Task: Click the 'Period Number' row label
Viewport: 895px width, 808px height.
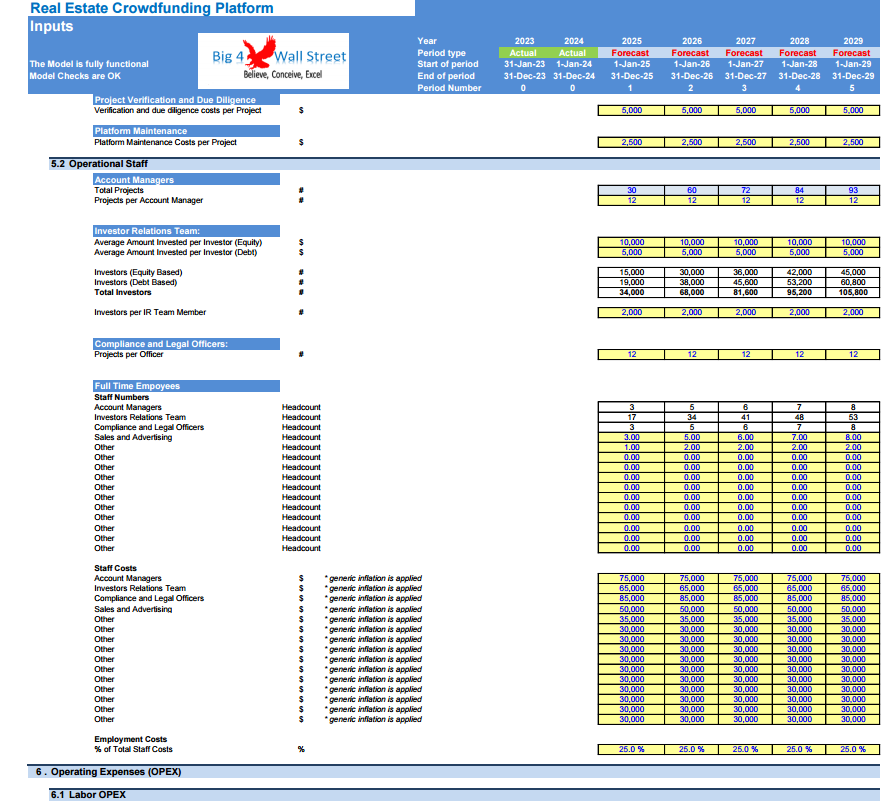Action: (449, 88)
